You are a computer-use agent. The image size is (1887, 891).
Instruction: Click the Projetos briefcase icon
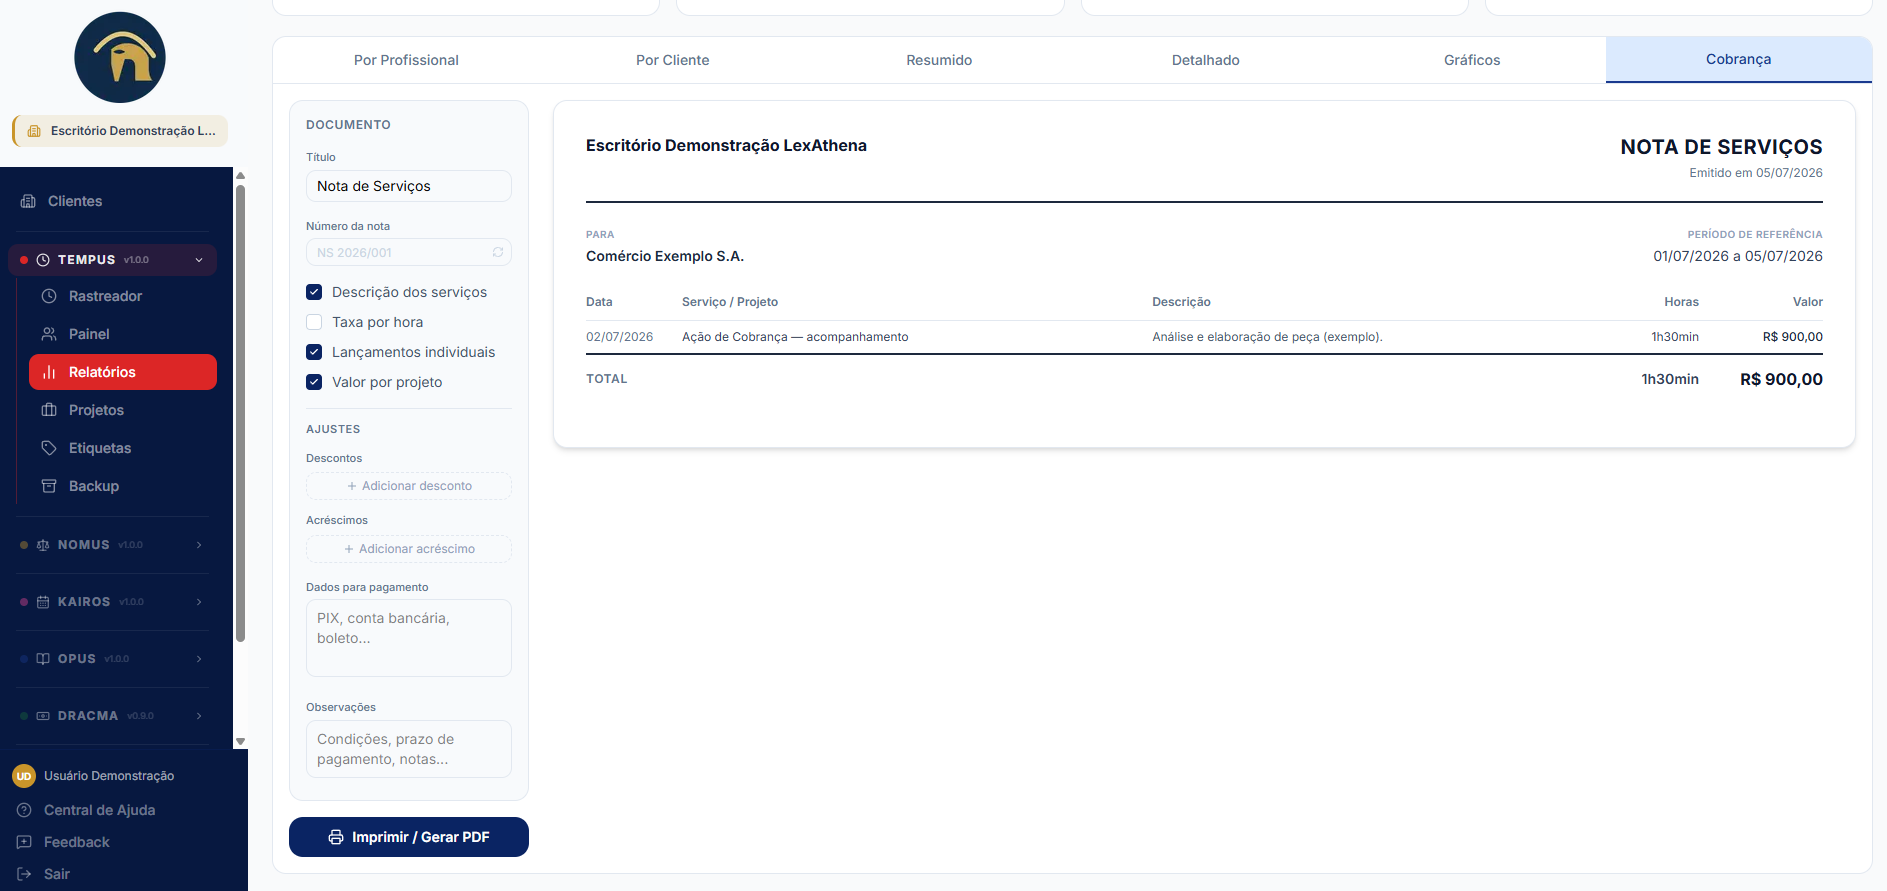49,410
